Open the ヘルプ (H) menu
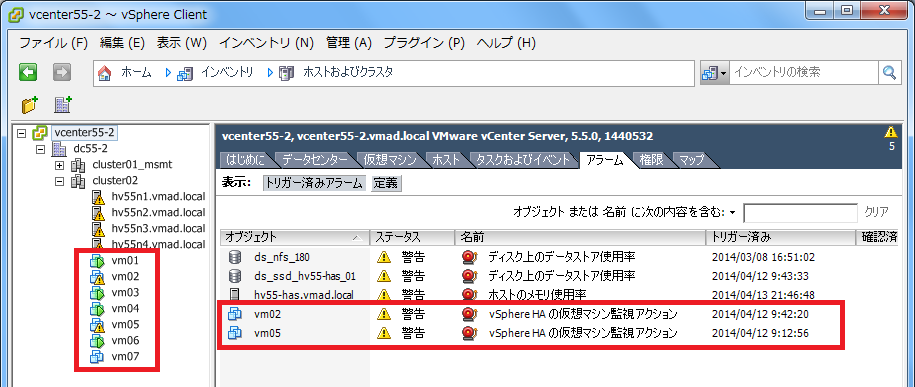Viewport: 915px width, 387px height. pyautogui.click(x=506, y=43)
